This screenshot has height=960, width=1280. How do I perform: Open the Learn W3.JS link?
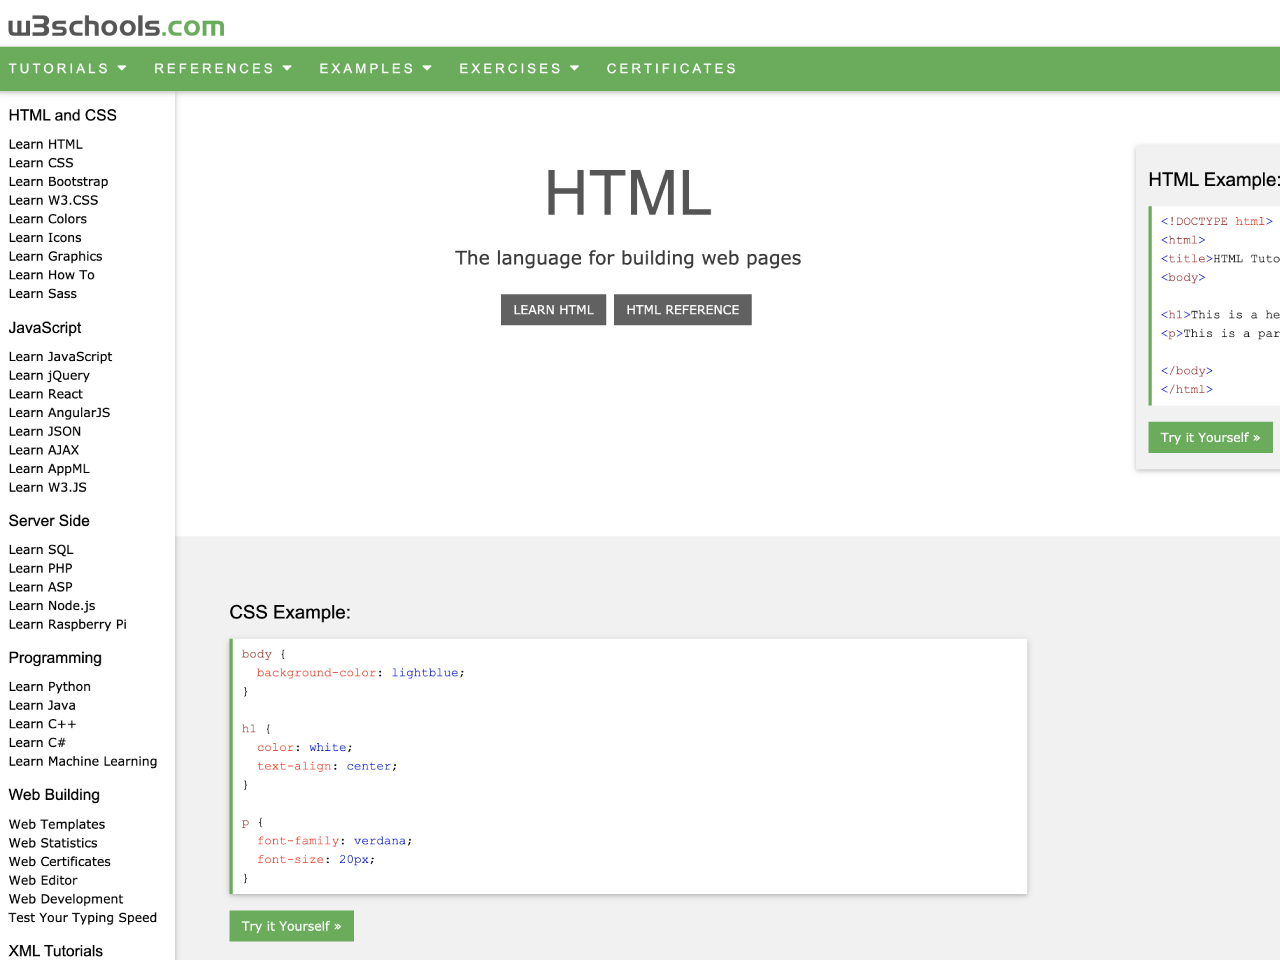(x=48, y=488)
